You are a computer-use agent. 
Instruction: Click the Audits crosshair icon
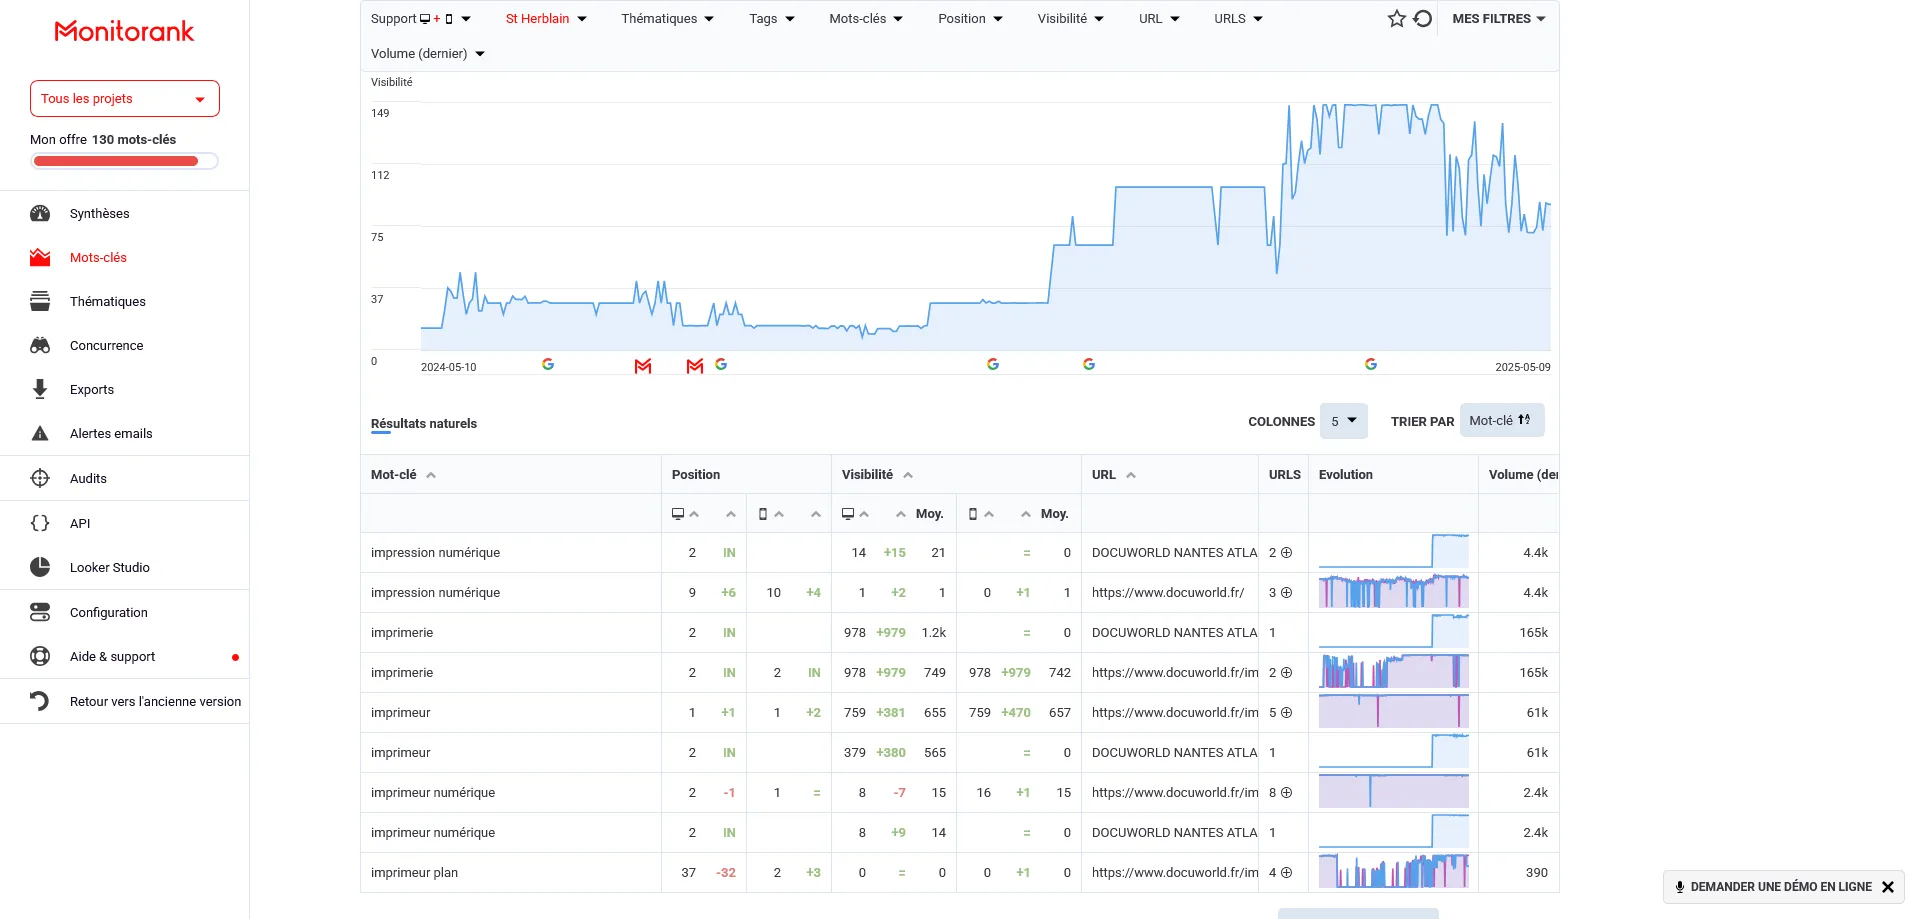pos(40,478)
